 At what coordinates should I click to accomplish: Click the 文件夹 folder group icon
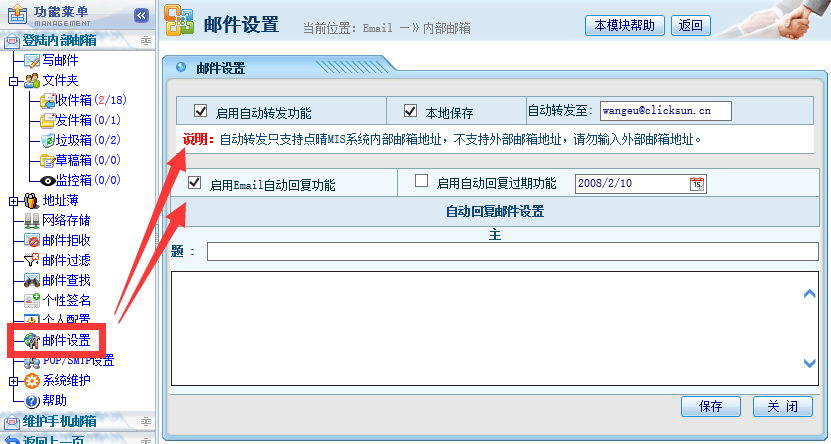click(x=32, y=81)
